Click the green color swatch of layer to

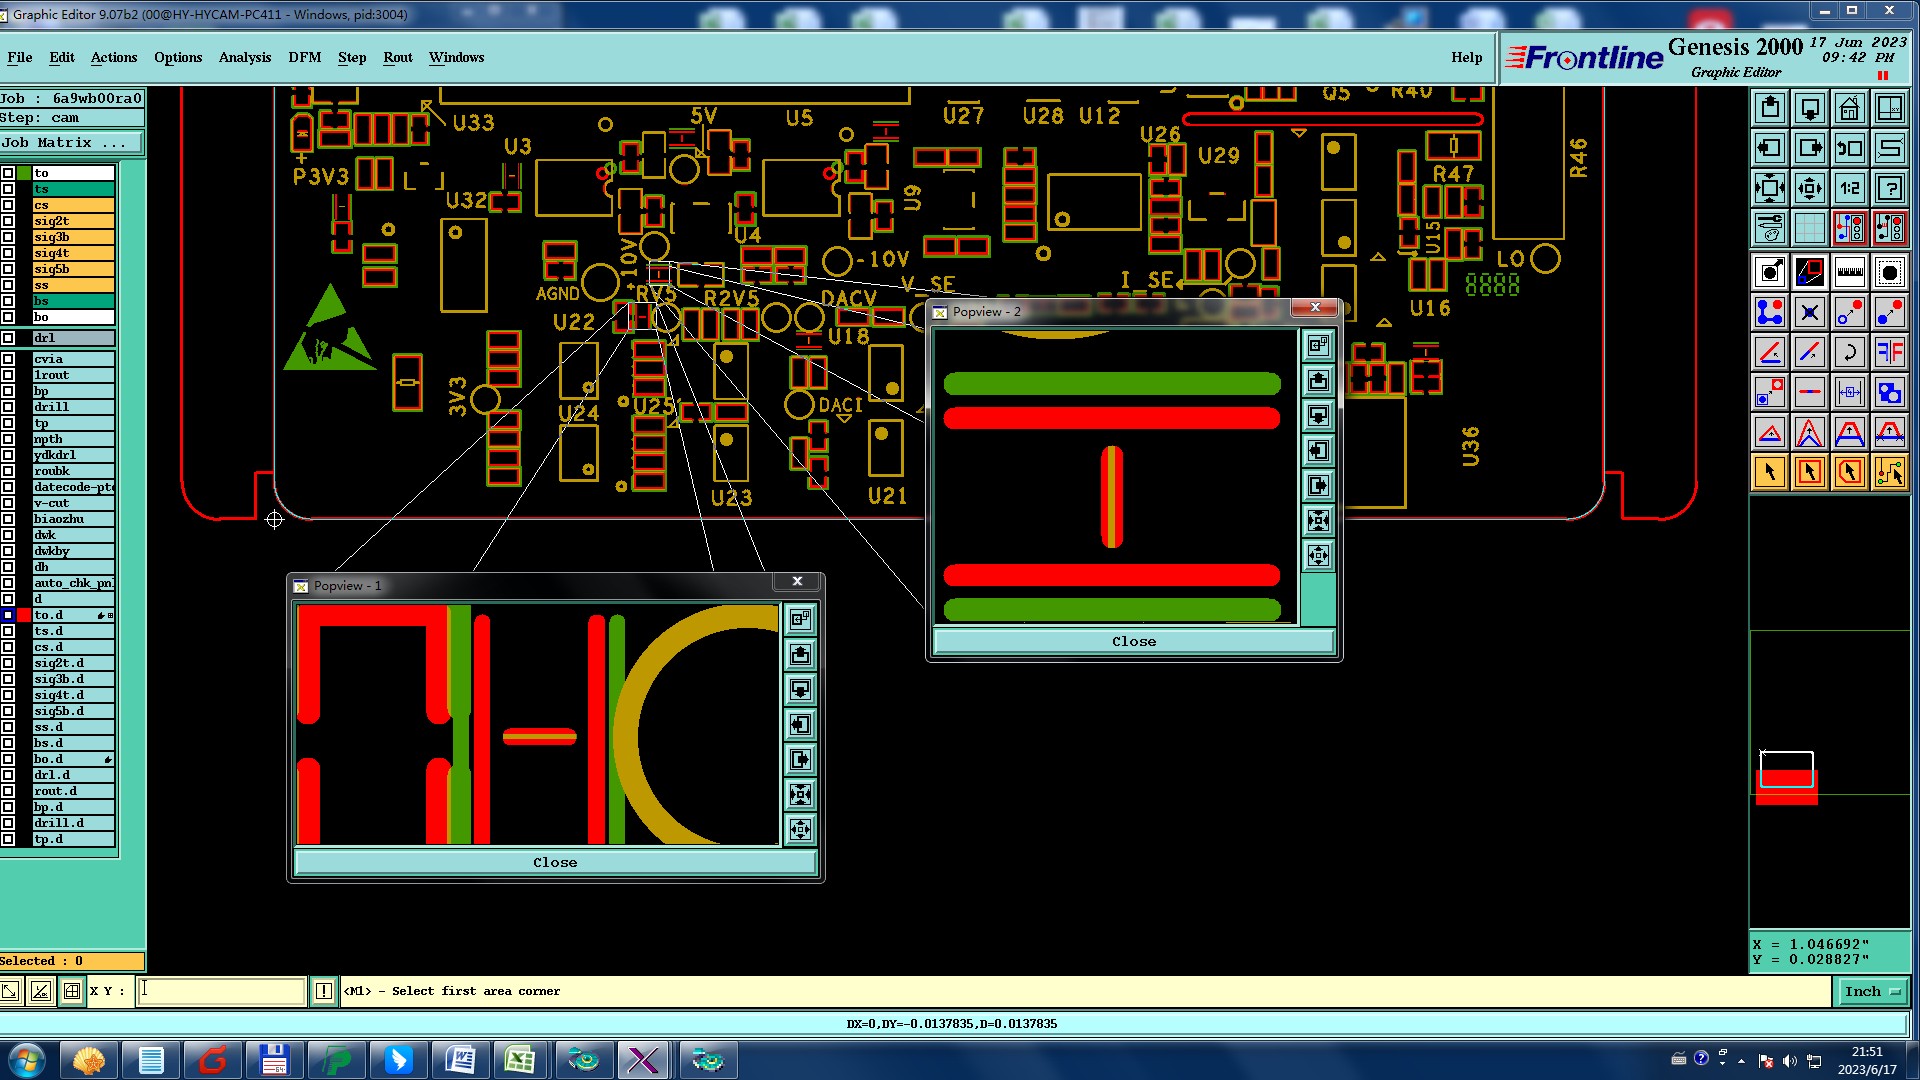pos(24,173)
